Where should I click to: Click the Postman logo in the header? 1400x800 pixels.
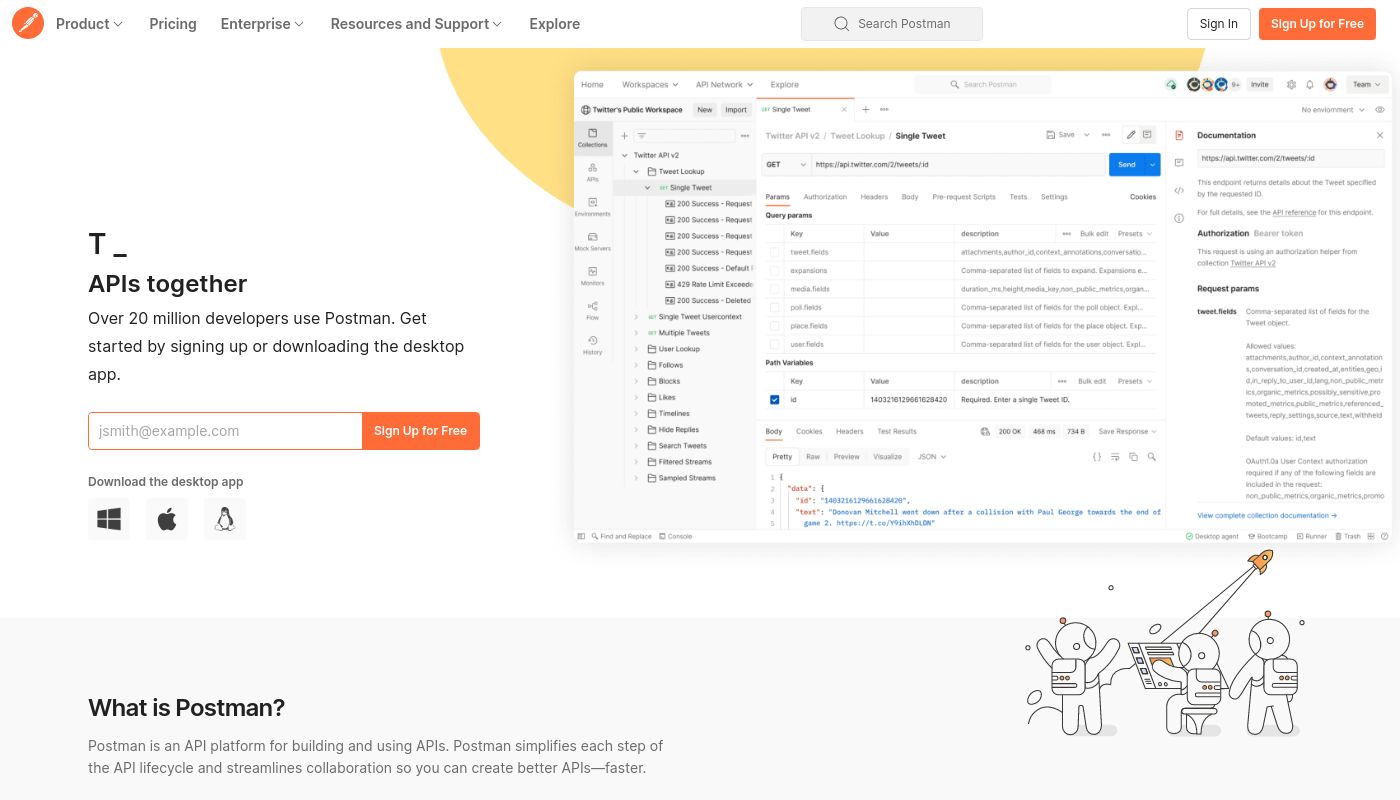click(x=28, y=23)
